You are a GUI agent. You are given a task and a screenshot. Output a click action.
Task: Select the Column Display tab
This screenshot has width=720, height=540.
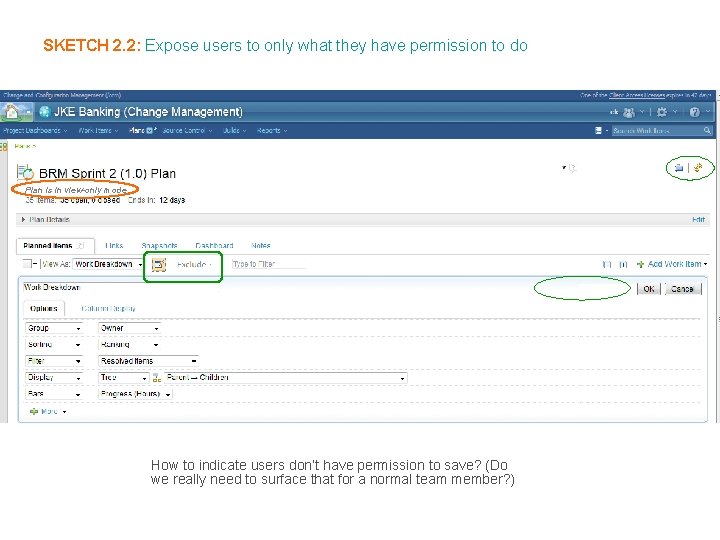(108, 309)
